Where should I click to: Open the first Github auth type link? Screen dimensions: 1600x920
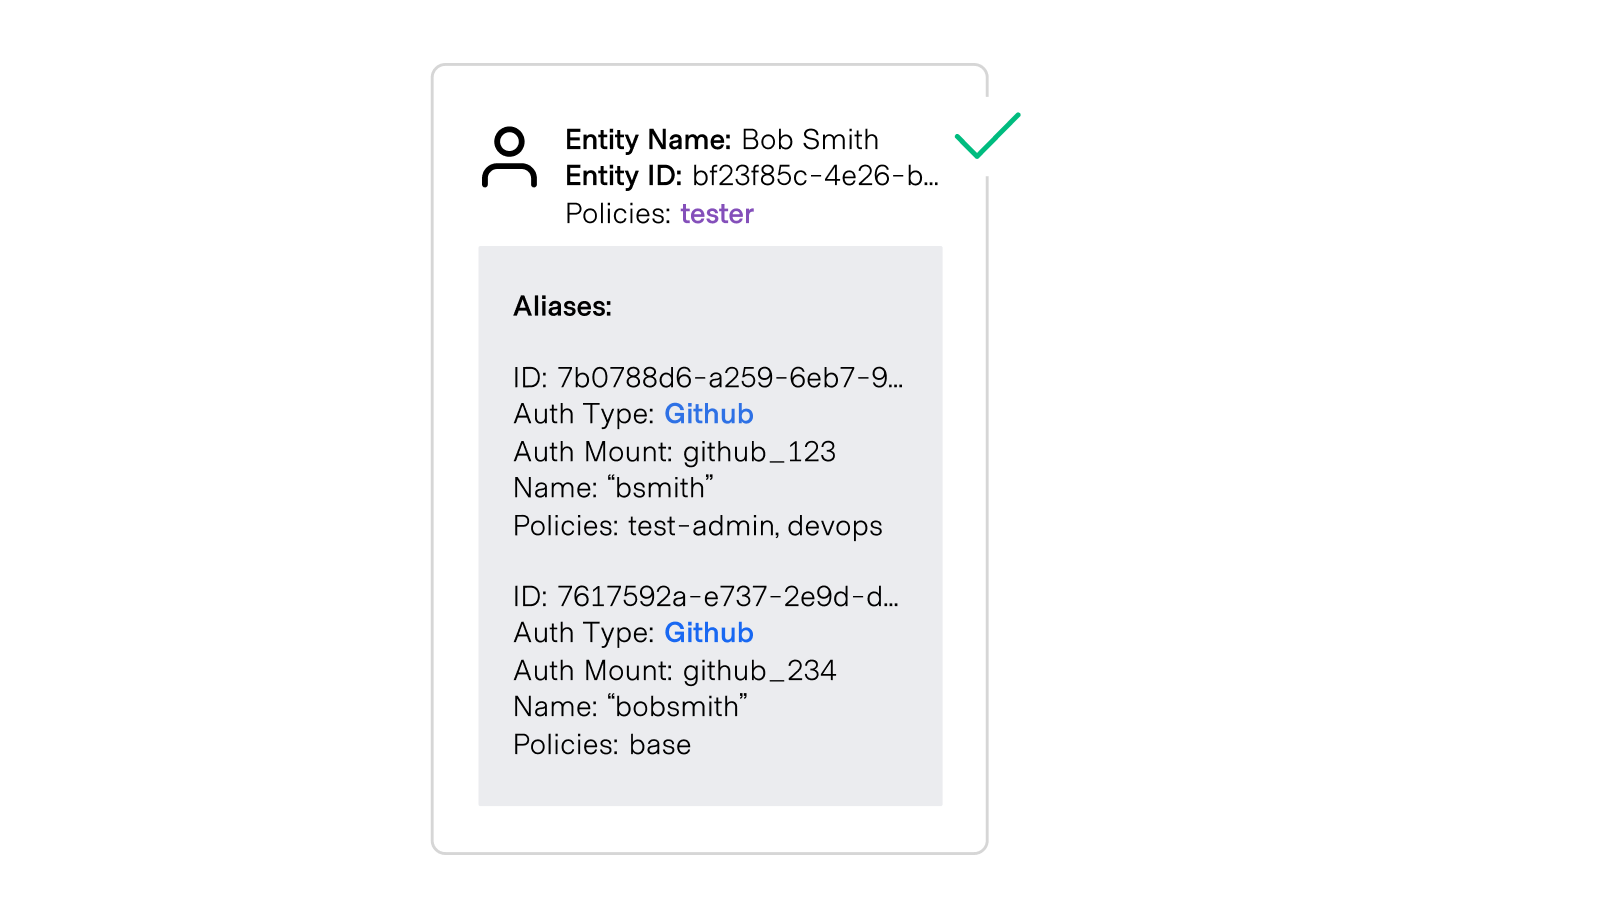[x=708, y=414]
